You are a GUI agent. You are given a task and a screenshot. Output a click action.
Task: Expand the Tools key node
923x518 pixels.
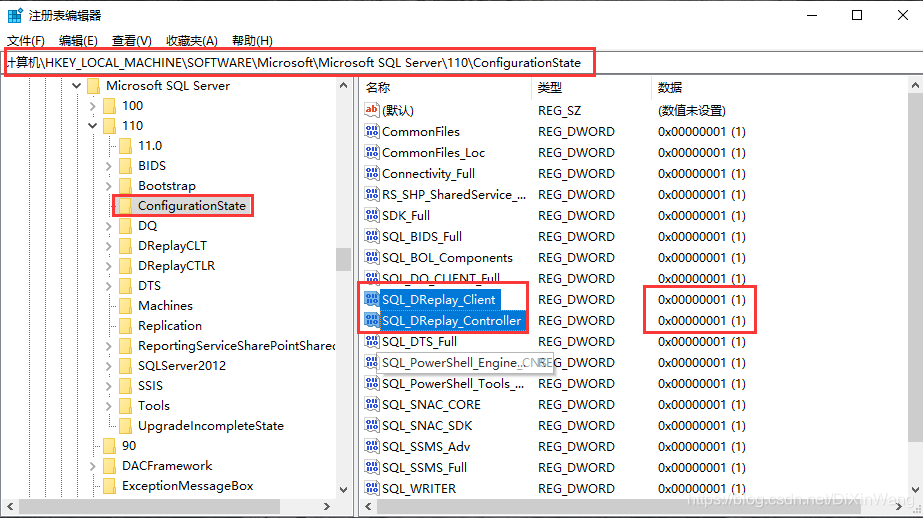pyautogui.click(x=108, y=406)
